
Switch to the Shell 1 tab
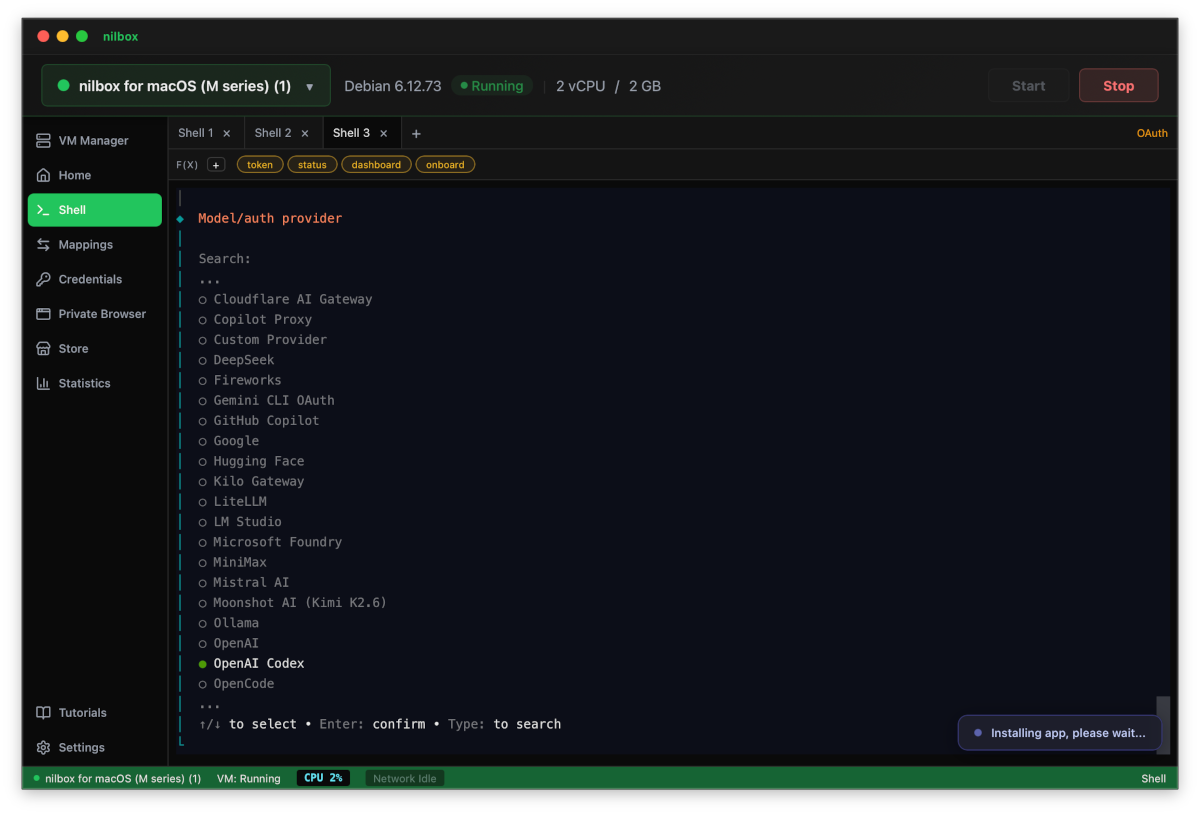tap(197, 132)
